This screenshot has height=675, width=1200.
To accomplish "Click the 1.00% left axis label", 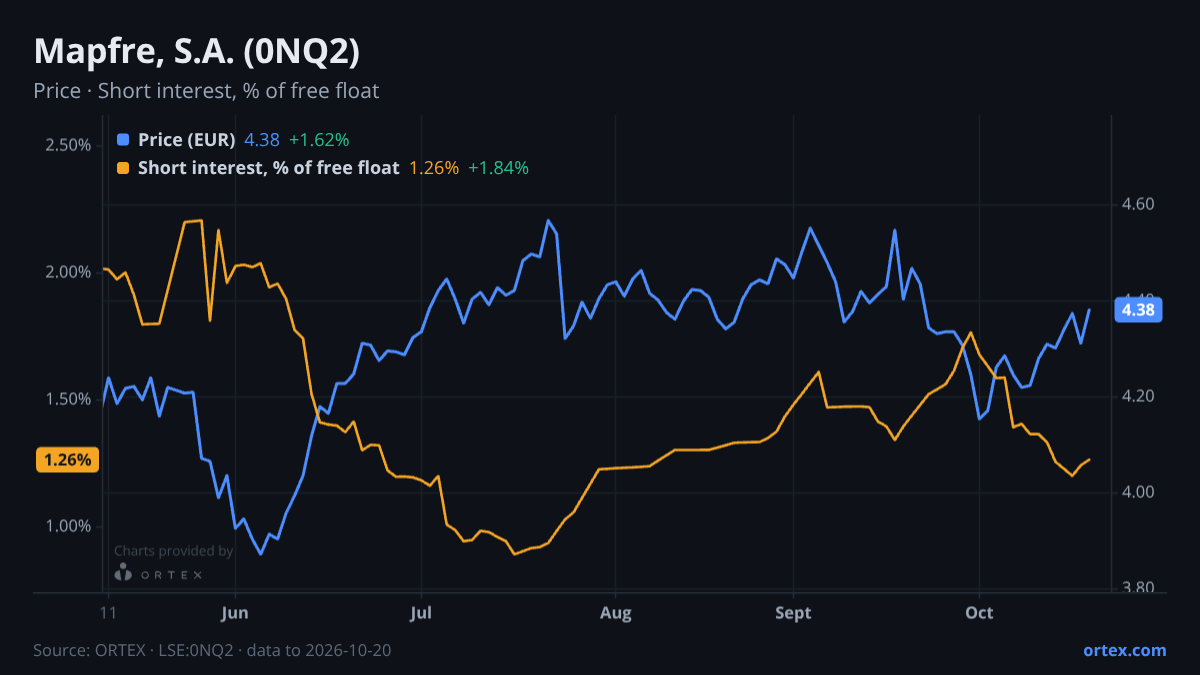I will pyautogui.click(x=68, y=526).
